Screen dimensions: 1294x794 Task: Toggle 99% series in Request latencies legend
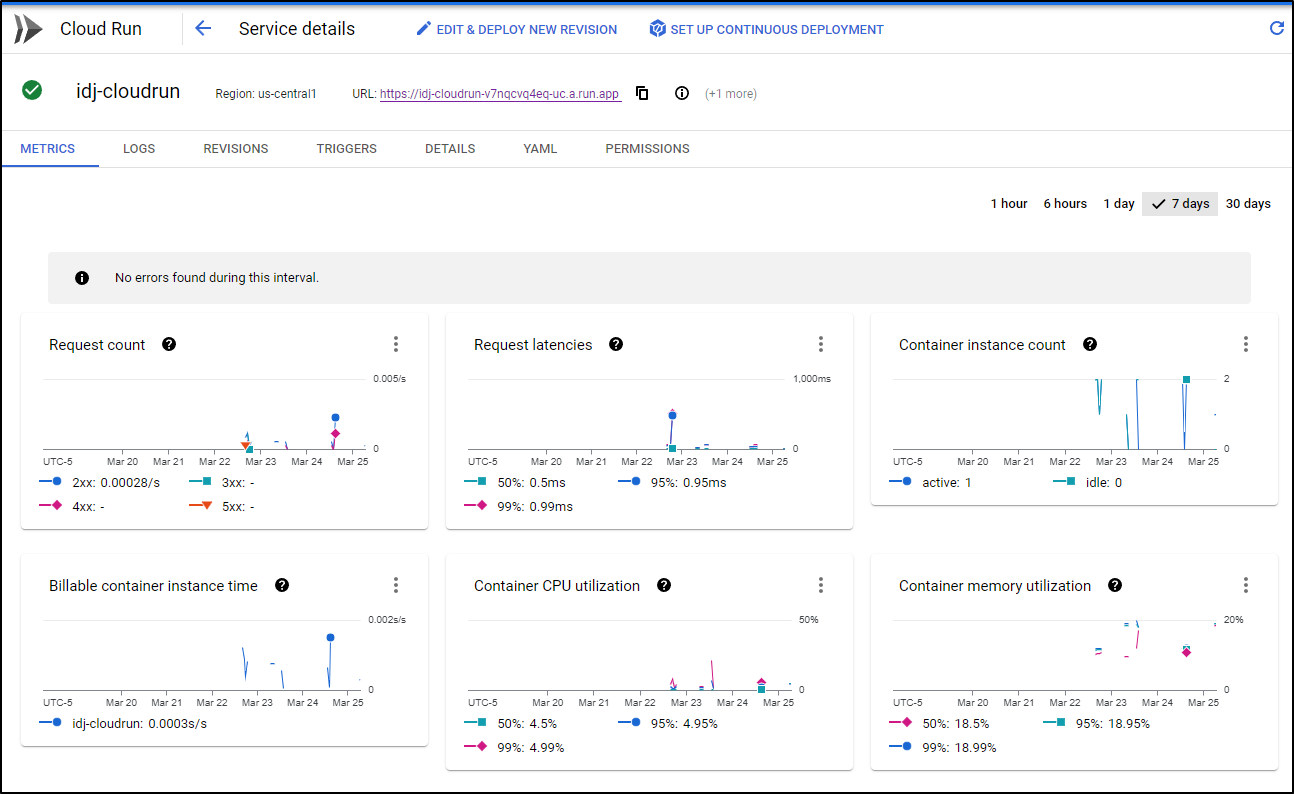coord(519,506)
